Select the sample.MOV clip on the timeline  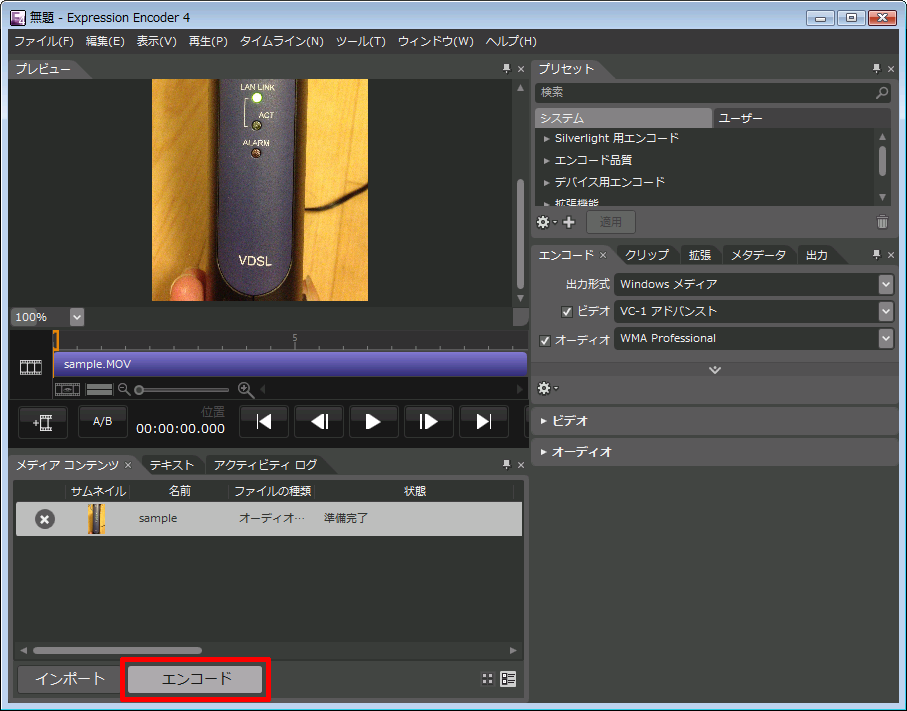pos(290,364)
